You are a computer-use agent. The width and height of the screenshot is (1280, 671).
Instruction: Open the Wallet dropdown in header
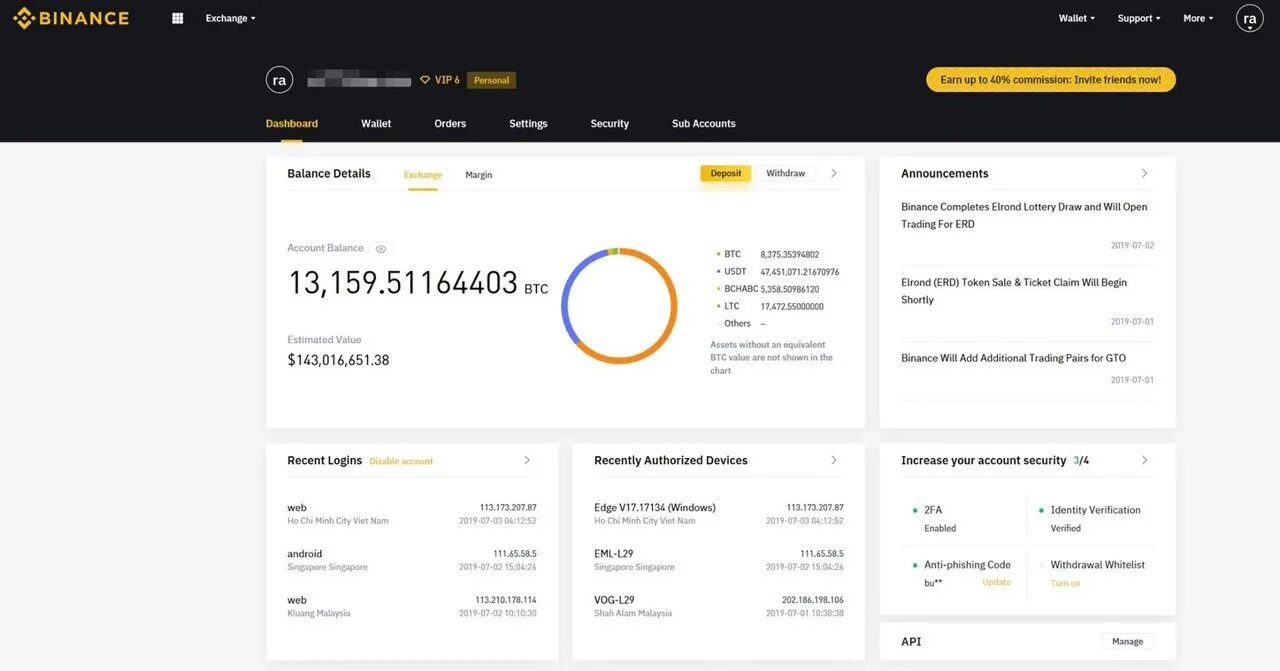pos(1076,18)
